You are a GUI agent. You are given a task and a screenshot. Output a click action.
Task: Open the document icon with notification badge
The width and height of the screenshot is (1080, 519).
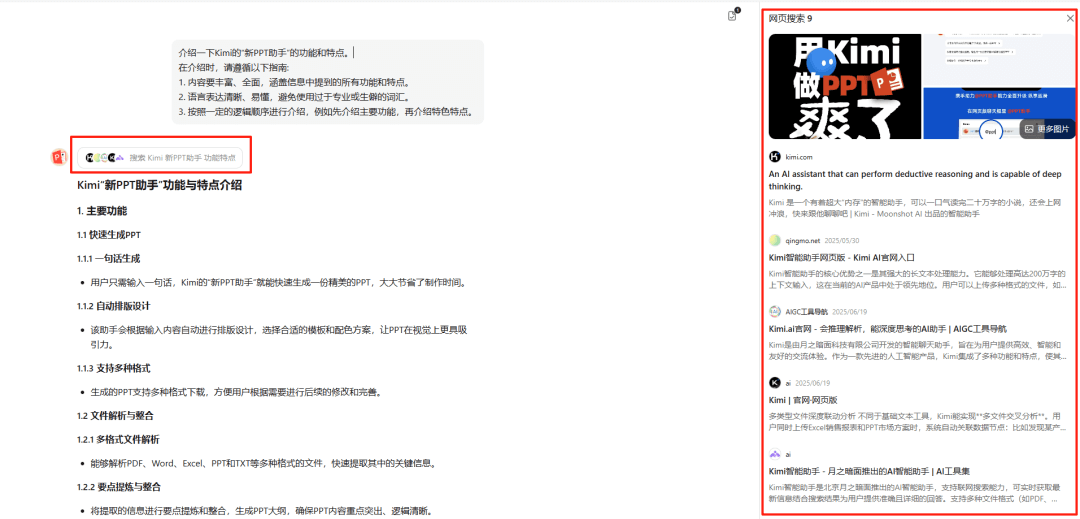tap(733, 15)
